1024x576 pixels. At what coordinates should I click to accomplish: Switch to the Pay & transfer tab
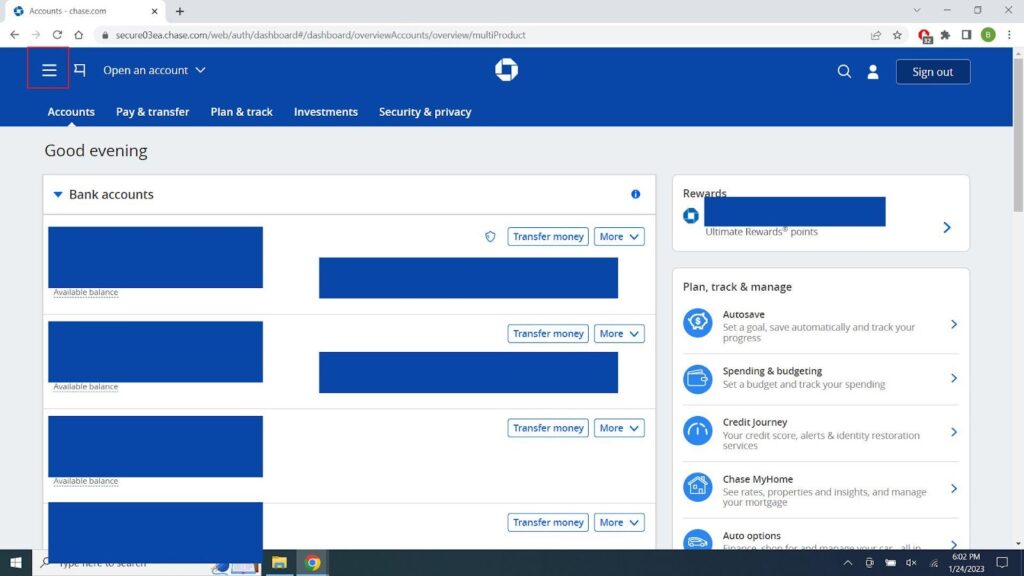(152, 112)
